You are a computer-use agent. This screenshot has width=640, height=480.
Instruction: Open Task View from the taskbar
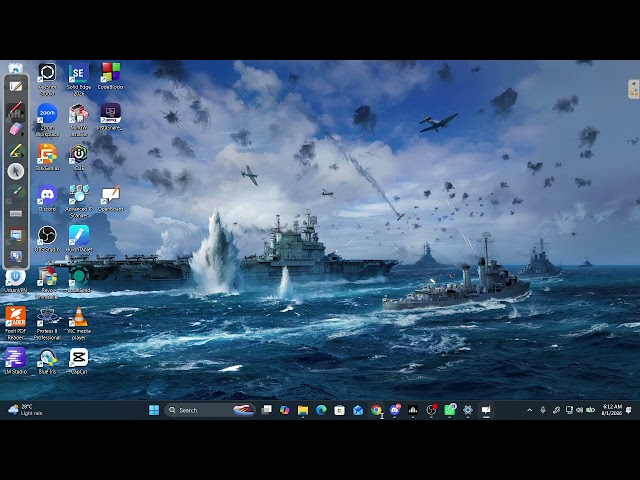pyautogui.click(x=266, y=410)
